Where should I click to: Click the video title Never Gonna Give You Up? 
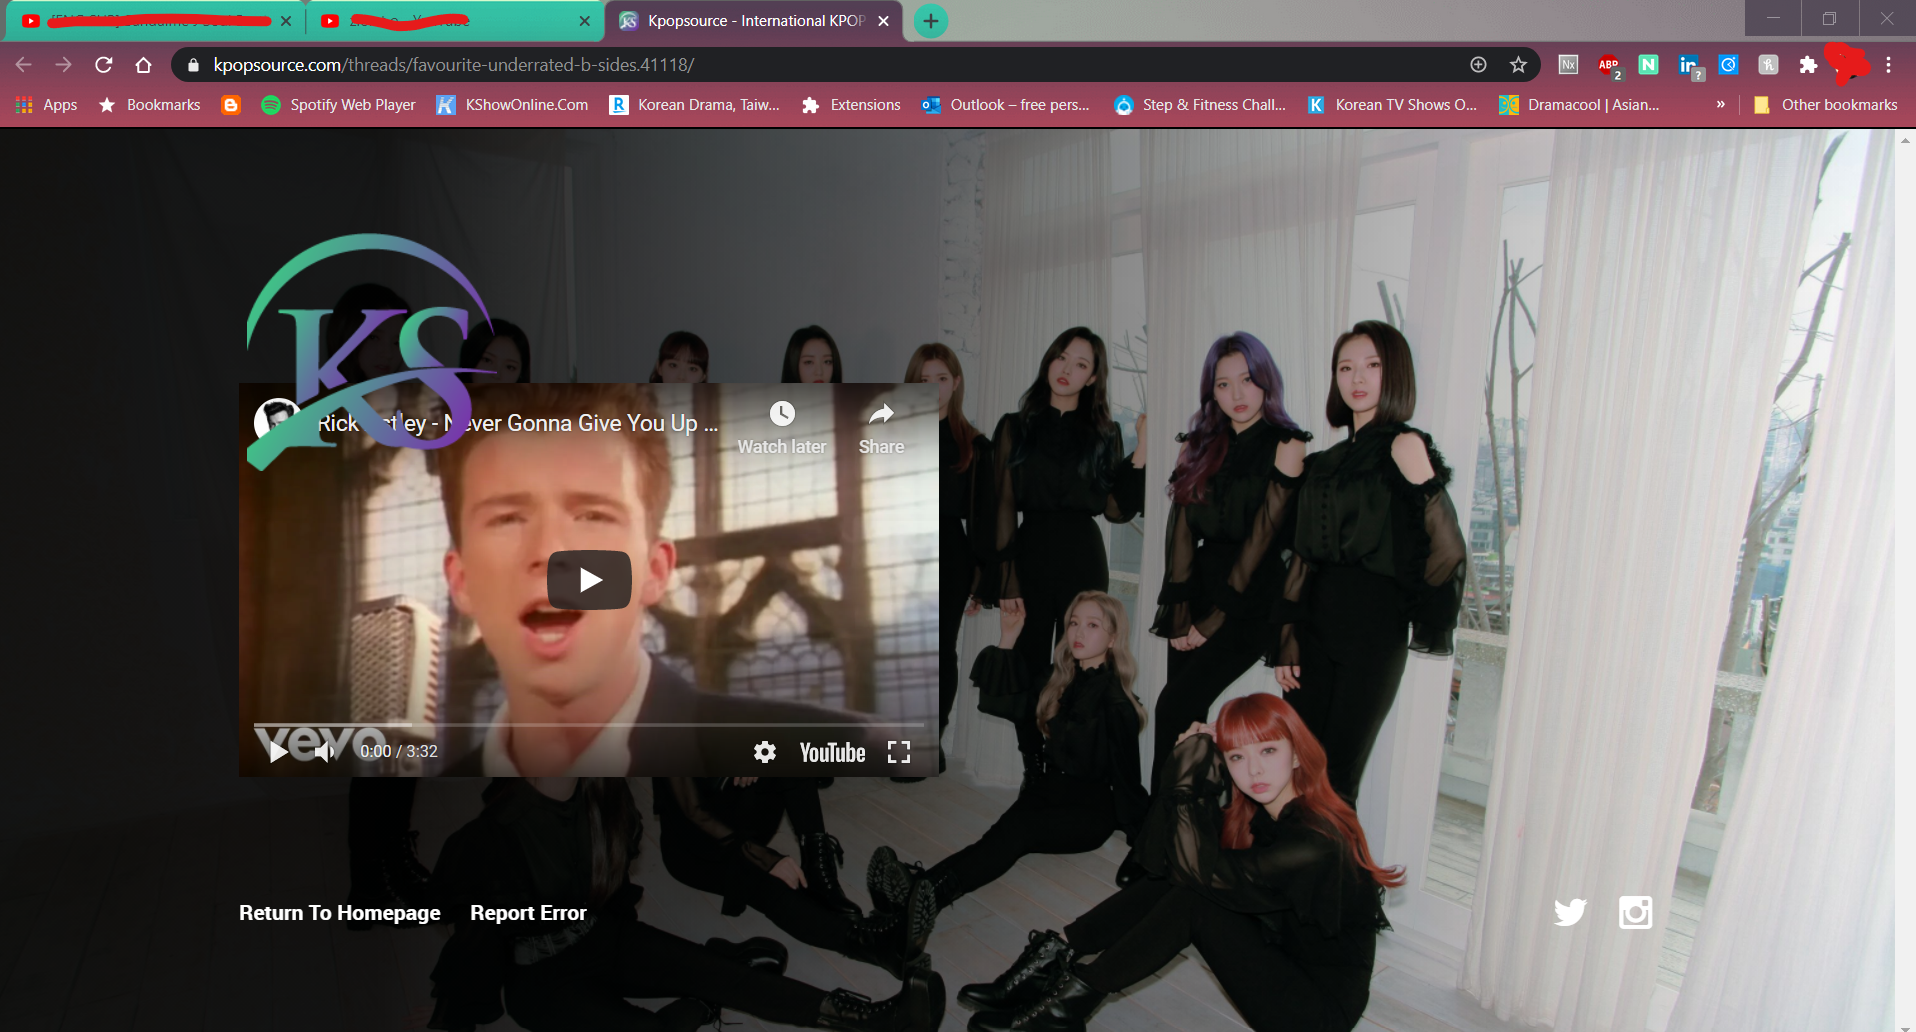(x=518, y=424)
